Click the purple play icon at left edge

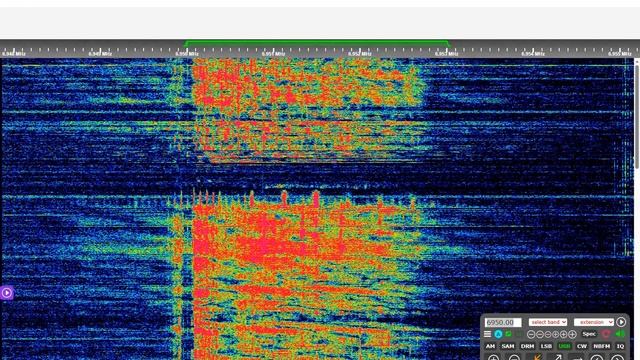7,293
